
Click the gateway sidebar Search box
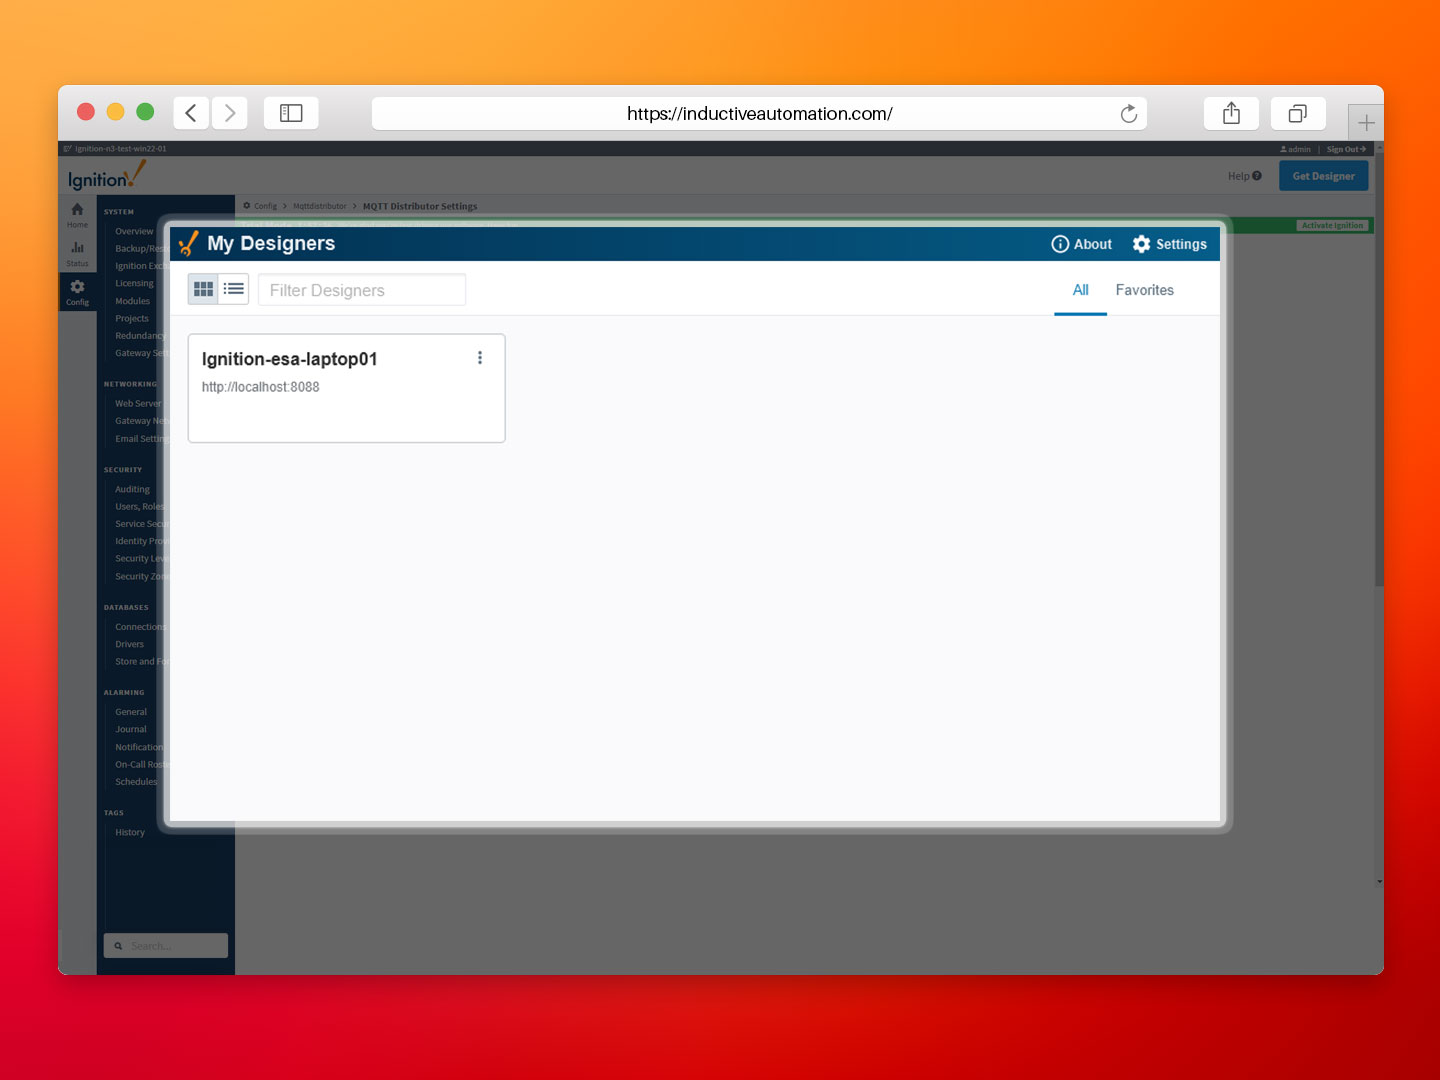pyautogui.click(x=166, y=946)
